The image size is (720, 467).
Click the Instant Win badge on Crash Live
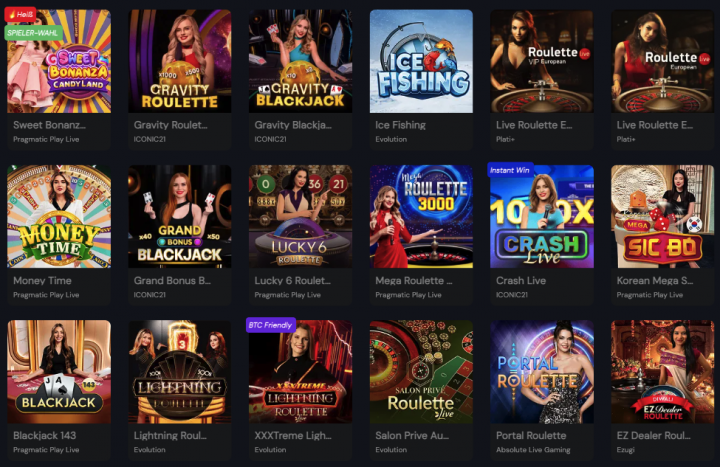coord(510,170)
